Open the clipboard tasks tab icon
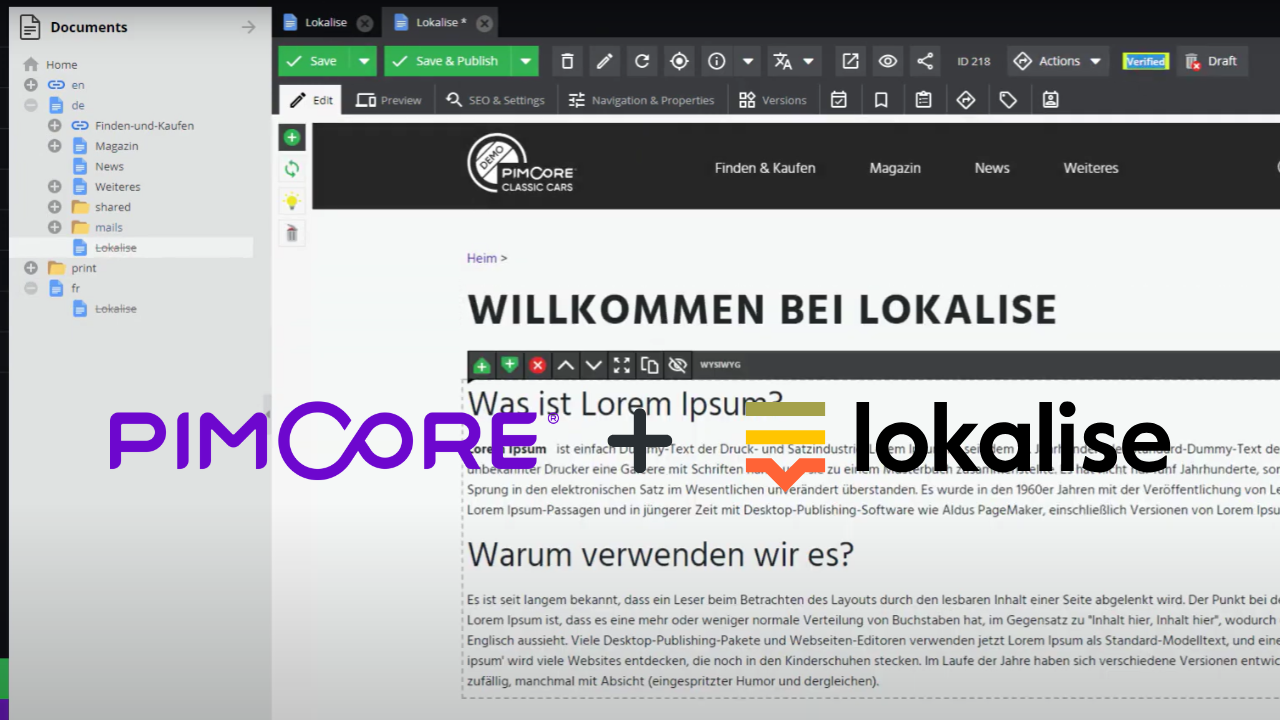Screen dimensions: 1280x720 923,100
